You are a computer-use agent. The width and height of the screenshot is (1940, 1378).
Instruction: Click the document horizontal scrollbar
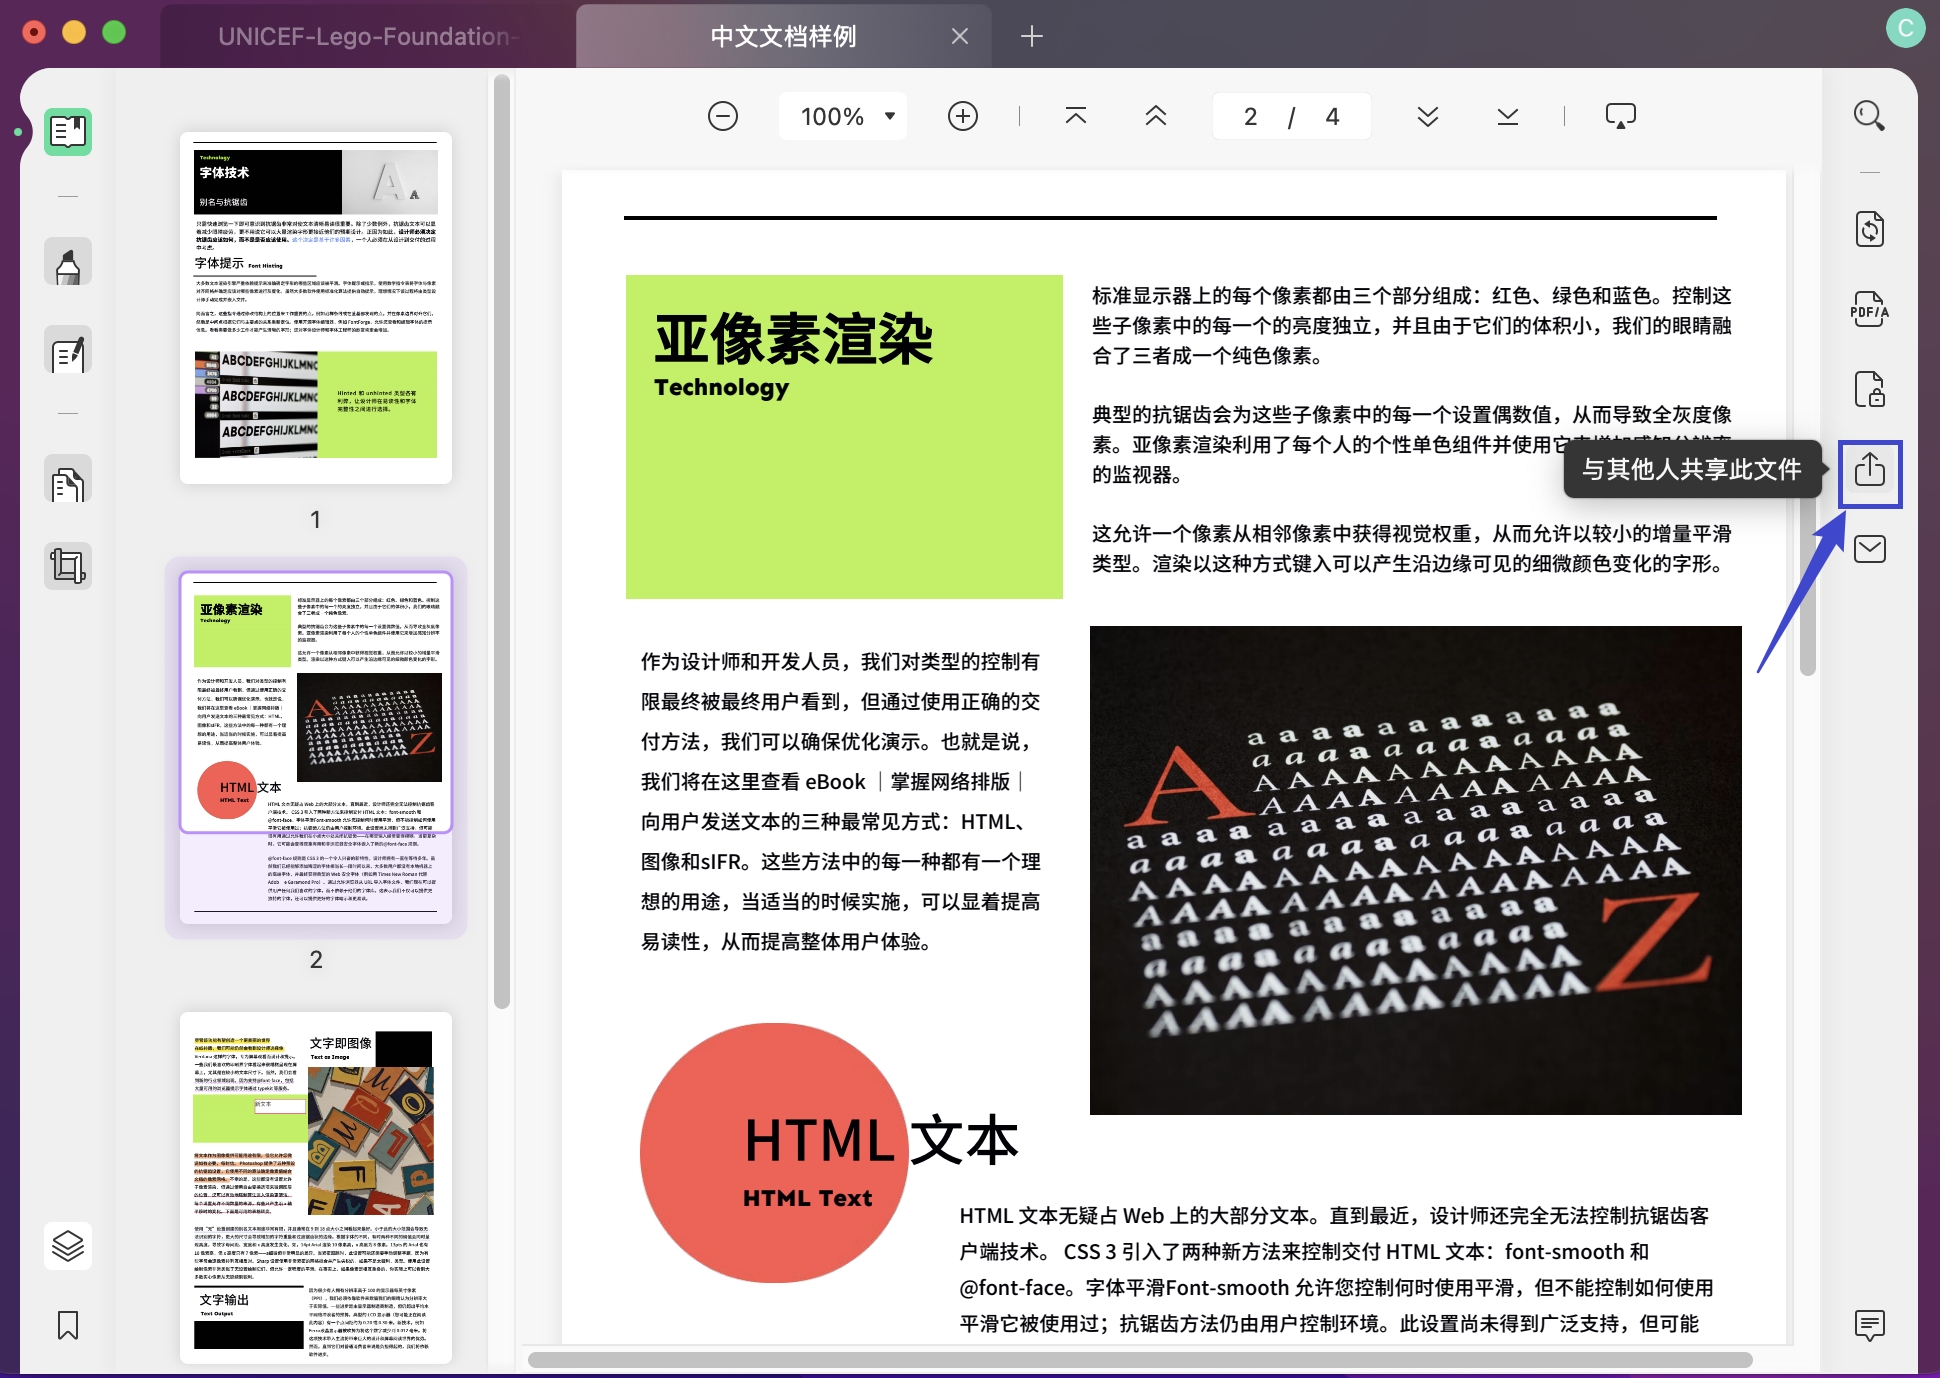1140,1360
